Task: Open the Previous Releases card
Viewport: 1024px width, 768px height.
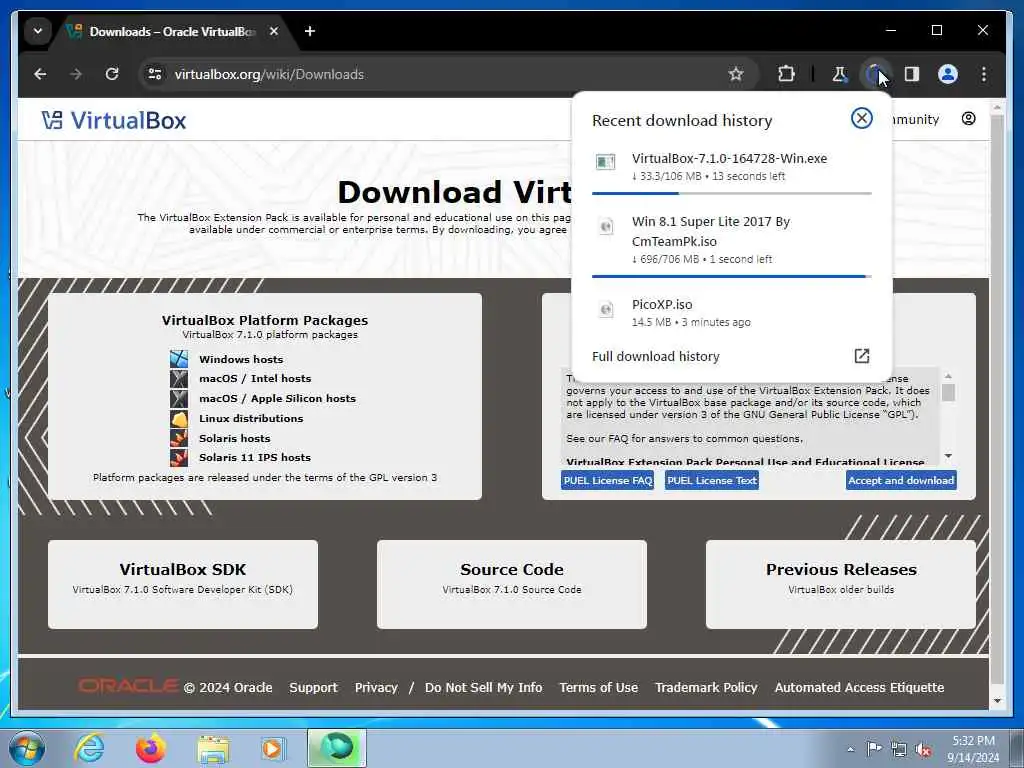Action: (841, 584)
